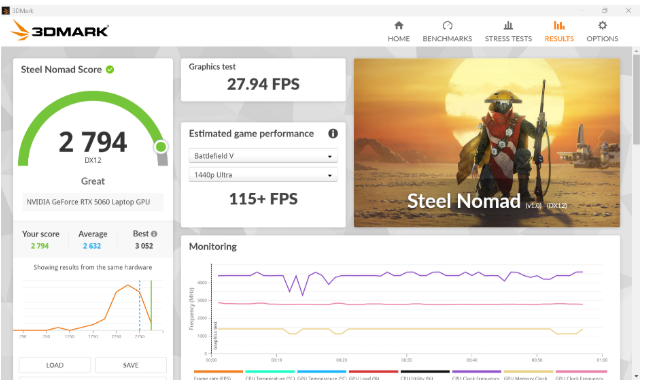Click the Steel Nomad benchmark artwork image

[487, 142]
